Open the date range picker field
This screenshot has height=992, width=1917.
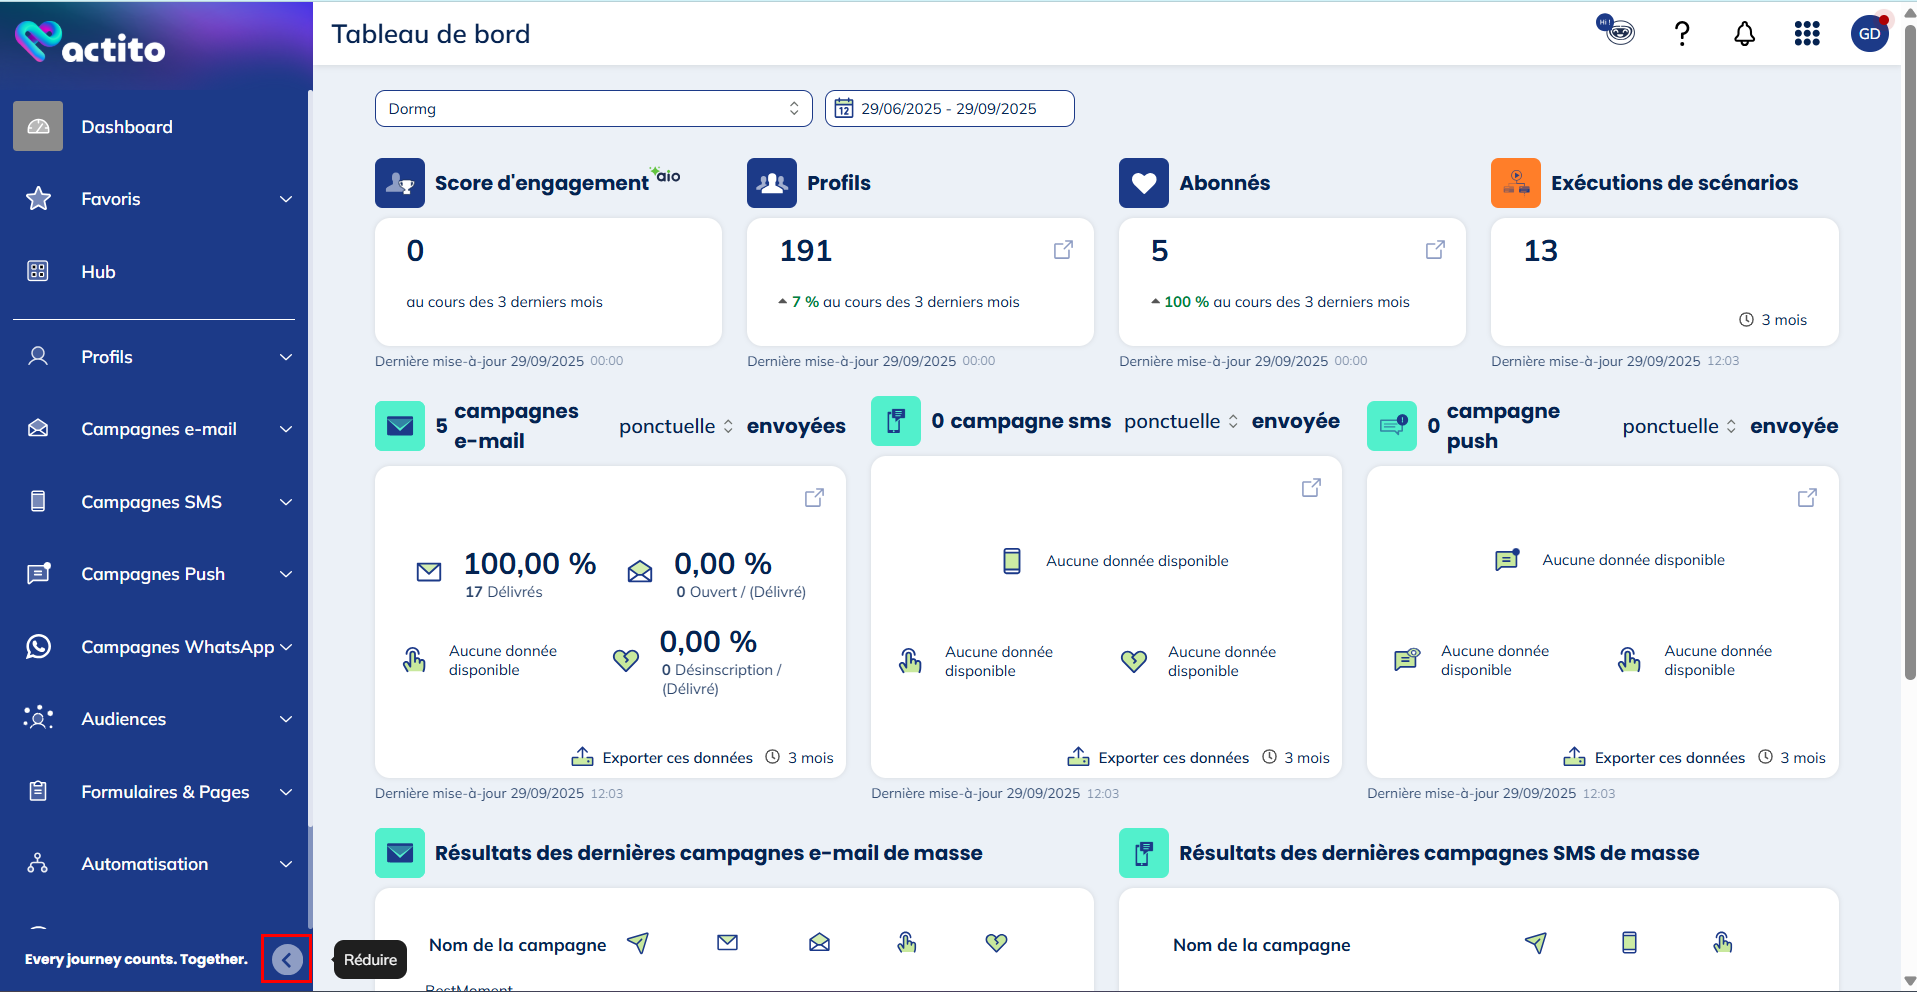[949, 109]
